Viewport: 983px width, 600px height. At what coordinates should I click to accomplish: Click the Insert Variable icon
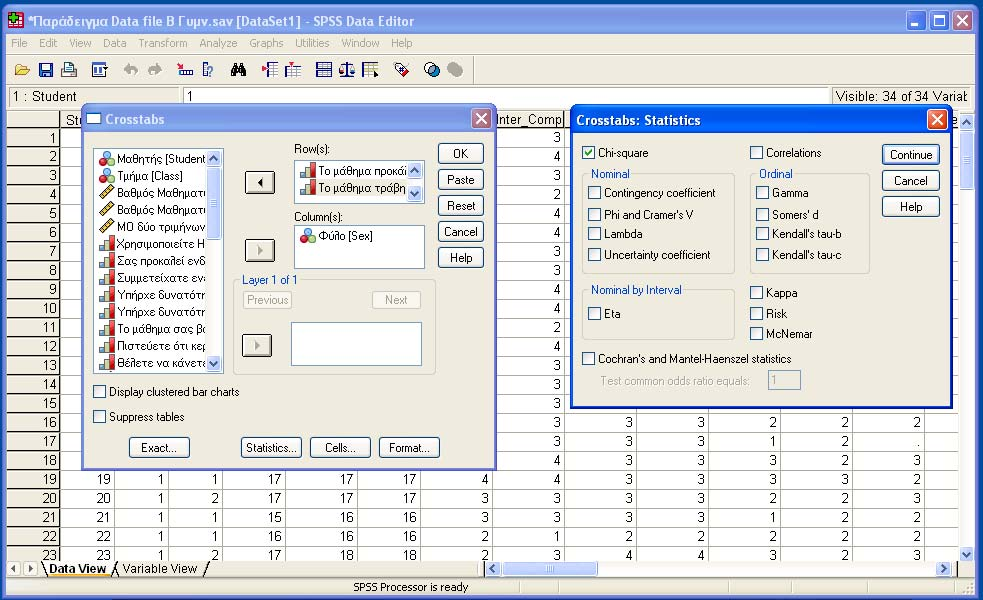293,70
